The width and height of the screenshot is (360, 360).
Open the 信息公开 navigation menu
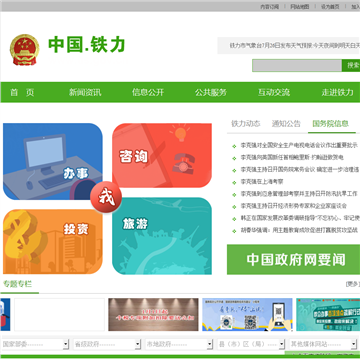tap(148, 92)
